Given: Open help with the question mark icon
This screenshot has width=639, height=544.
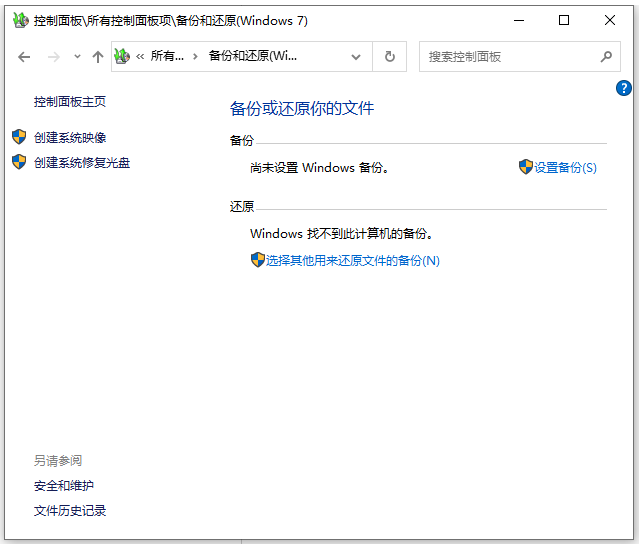Looking at the screenshot, I should 624,88.
